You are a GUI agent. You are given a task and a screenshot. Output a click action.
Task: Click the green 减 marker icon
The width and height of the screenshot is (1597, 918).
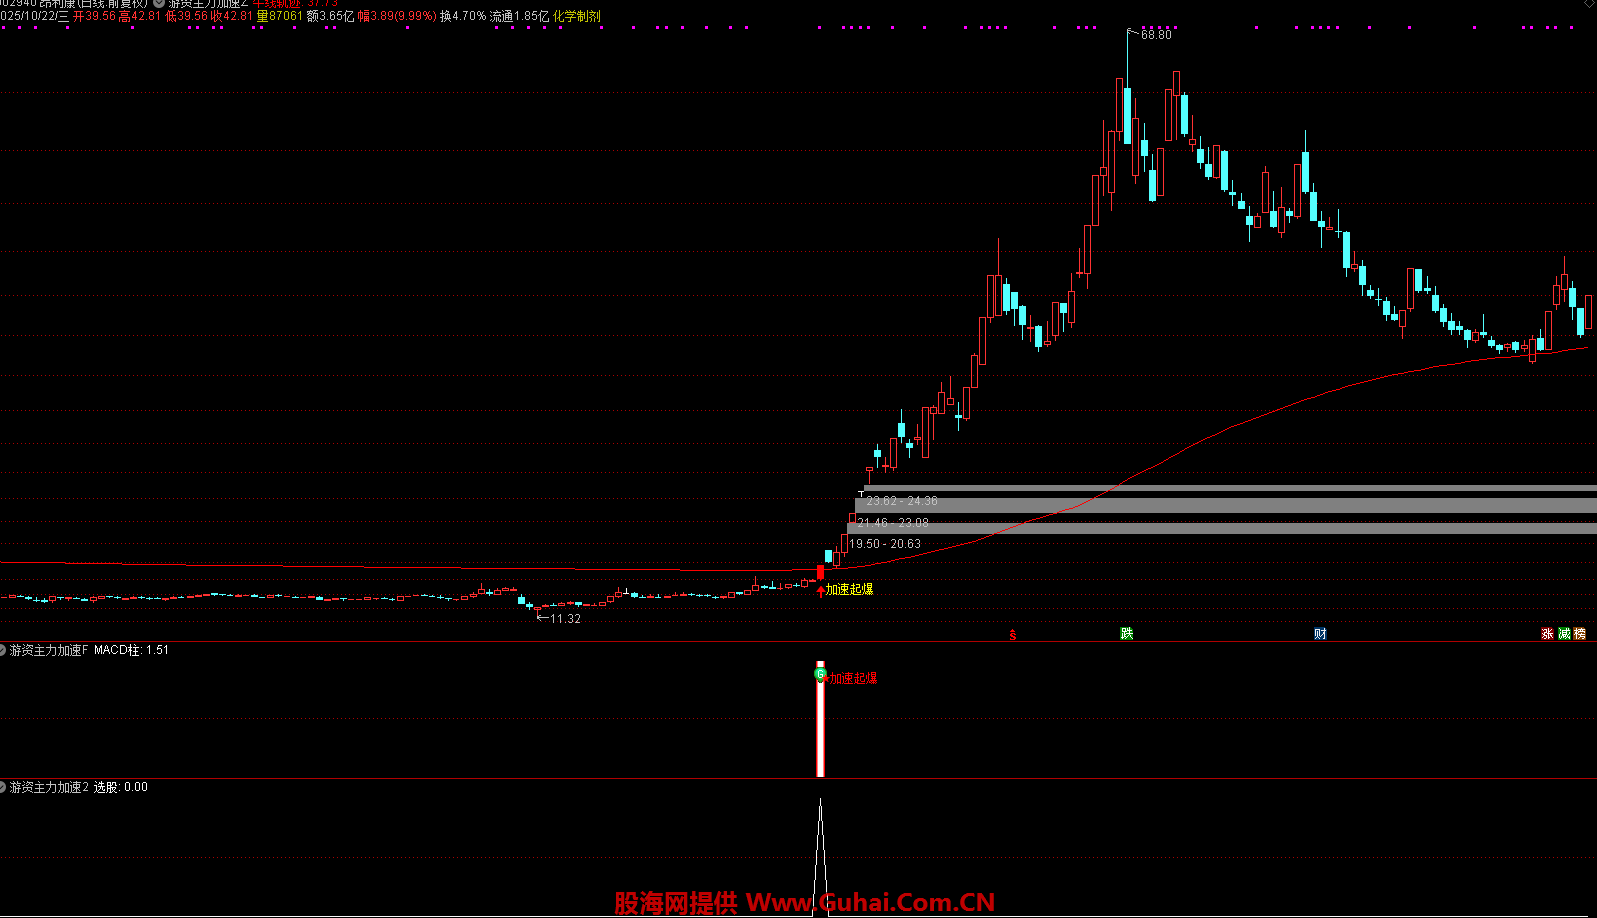(x=1564, y=633)
